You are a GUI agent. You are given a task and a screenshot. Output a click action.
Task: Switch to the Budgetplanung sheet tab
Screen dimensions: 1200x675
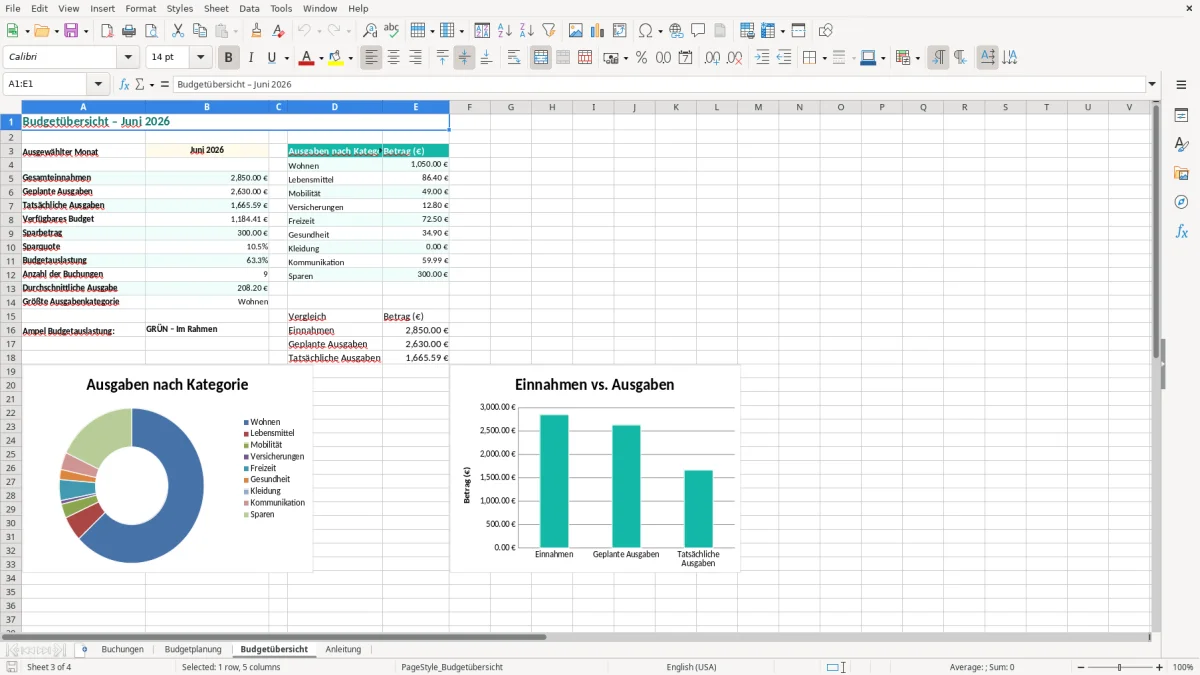tap(193, 650)
